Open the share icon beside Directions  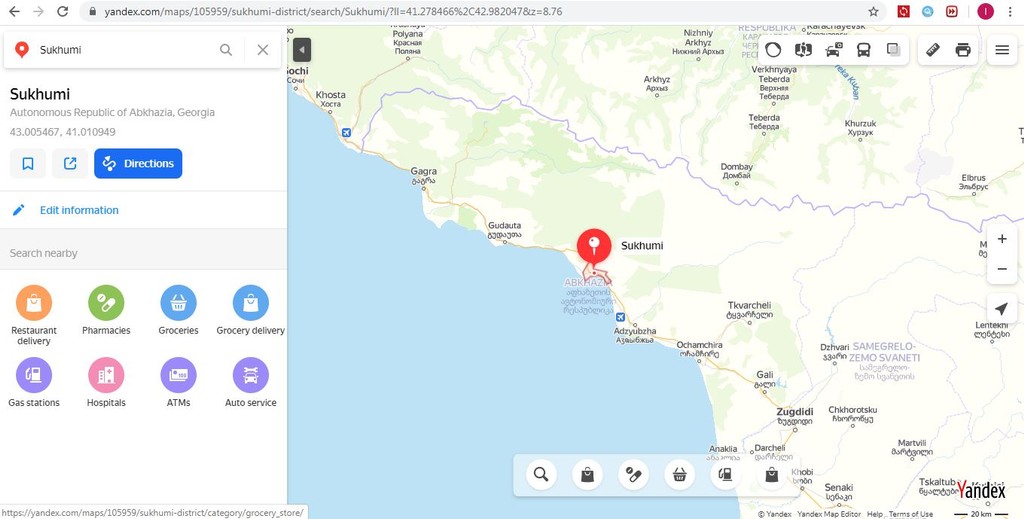(70, 164)
